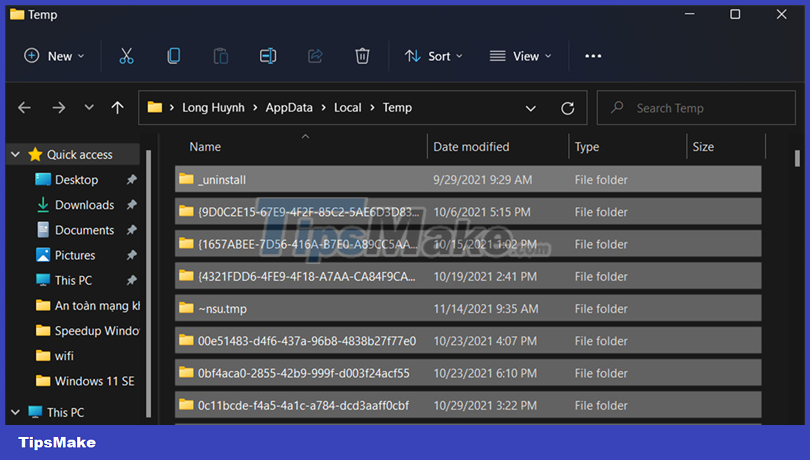This screenshot has width=810, height=460.
Task: Click the pin icon beside Documents
Action: (132, 229)
